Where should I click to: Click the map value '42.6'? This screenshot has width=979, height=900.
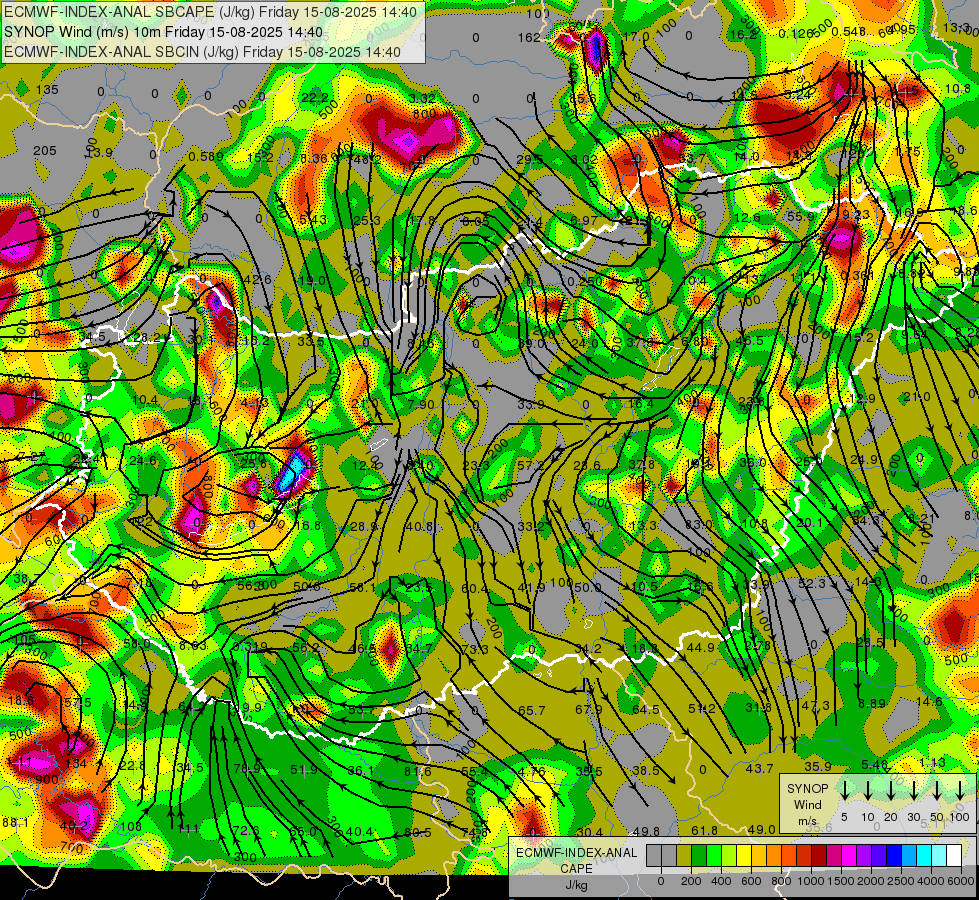pos(258,279)
